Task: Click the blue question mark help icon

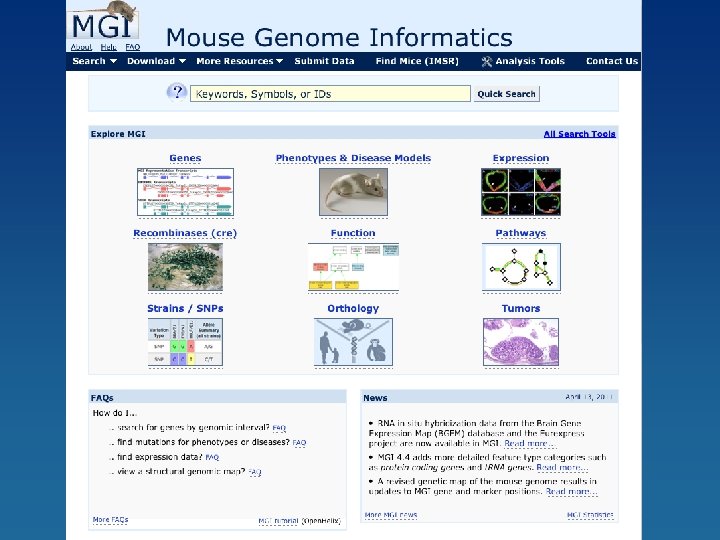Action: click(177, 93)
